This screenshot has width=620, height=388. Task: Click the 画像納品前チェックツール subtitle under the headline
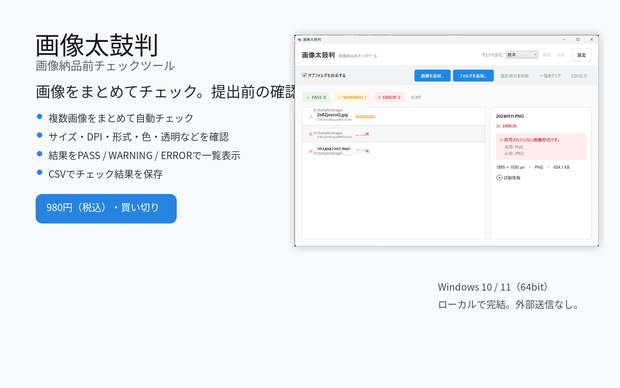coord(105,66)
